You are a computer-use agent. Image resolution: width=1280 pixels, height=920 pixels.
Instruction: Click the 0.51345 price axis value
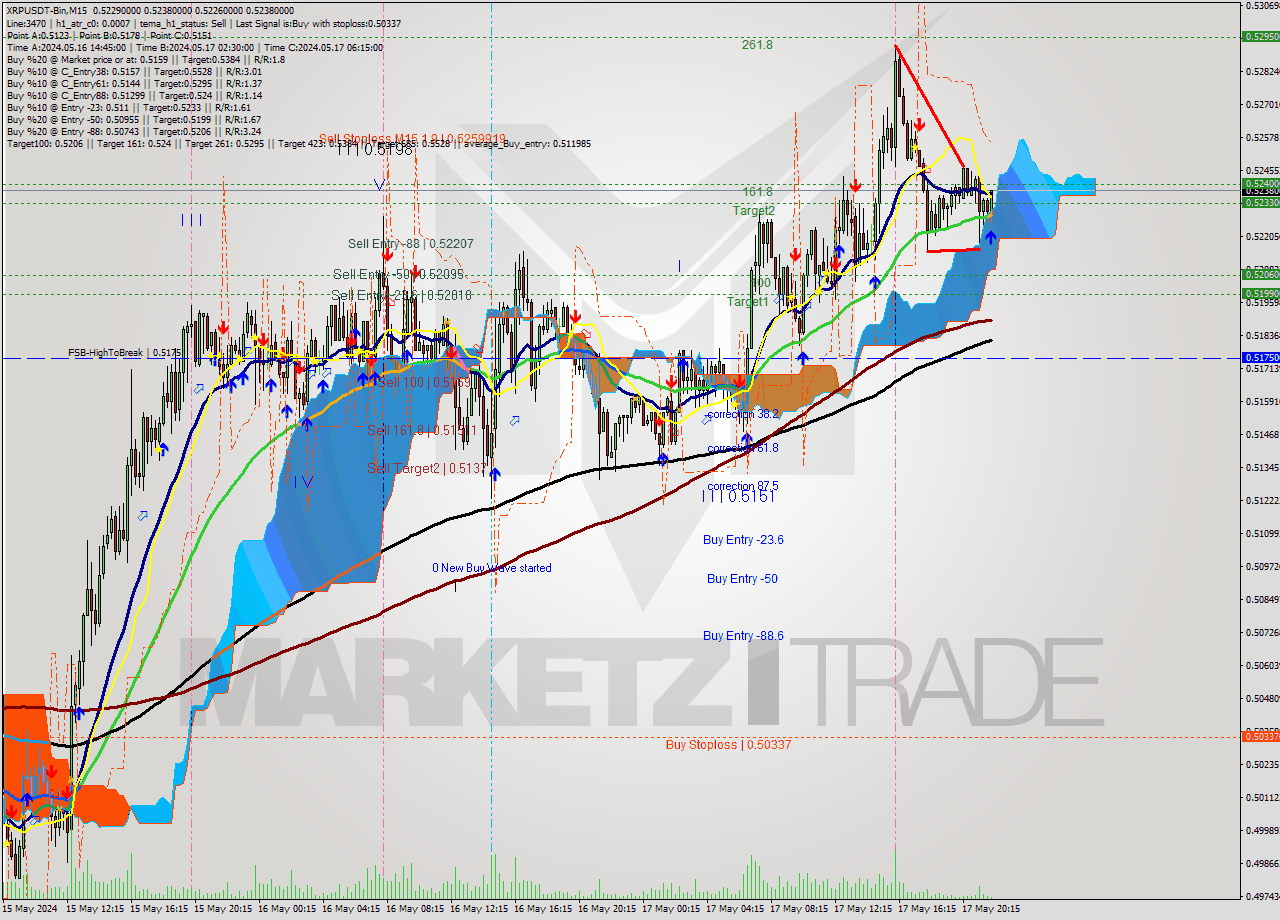click(x=1262, y=468)
